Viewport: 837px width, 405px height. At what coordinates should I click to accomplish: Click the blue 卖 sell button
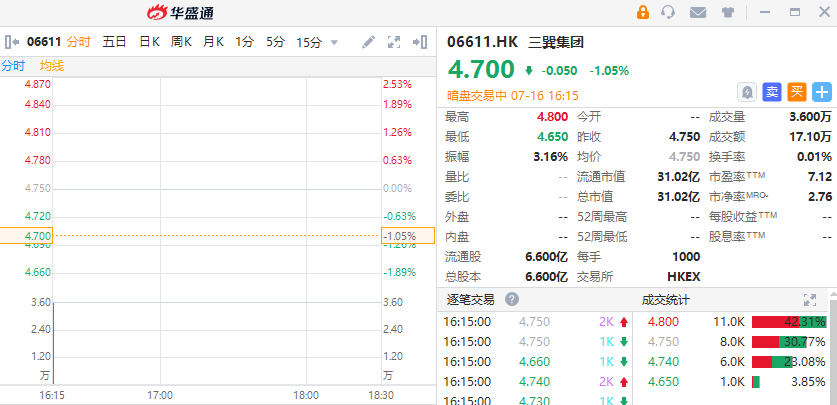(x=772, y=92)
